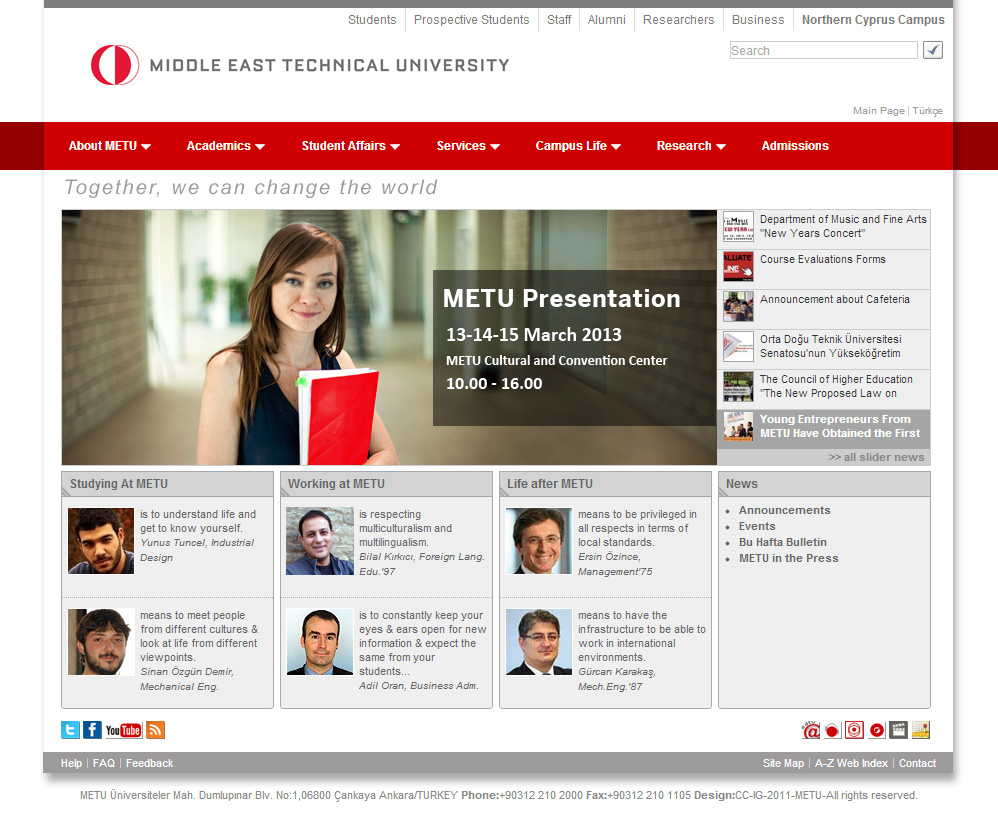Screen dimensions: 998x828
Task: Click the concentric red circles square icon
Action: coord(854,730)
